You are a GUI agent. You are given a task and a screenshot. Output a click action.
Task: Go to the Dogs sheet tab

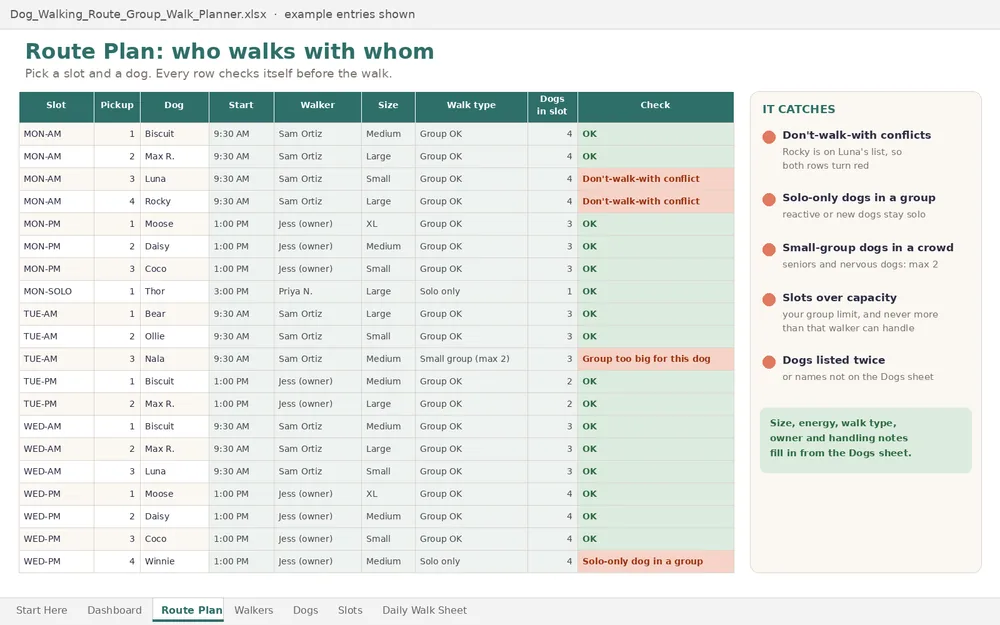pos(305,610)
